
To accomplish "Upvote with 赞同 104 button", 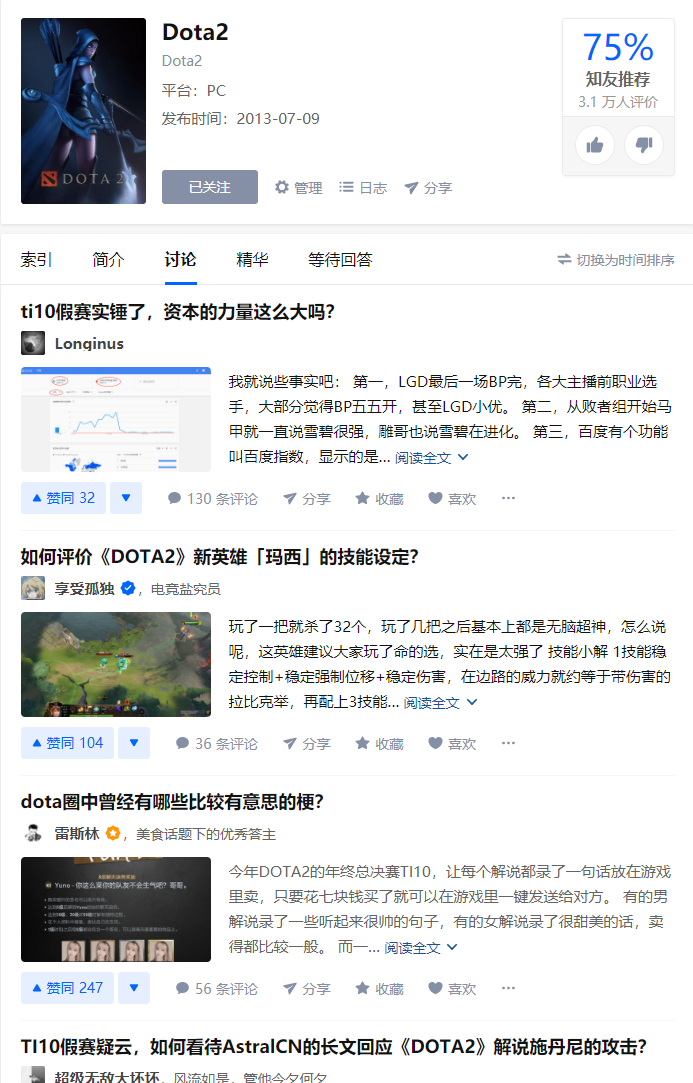I will pos(68,743).
